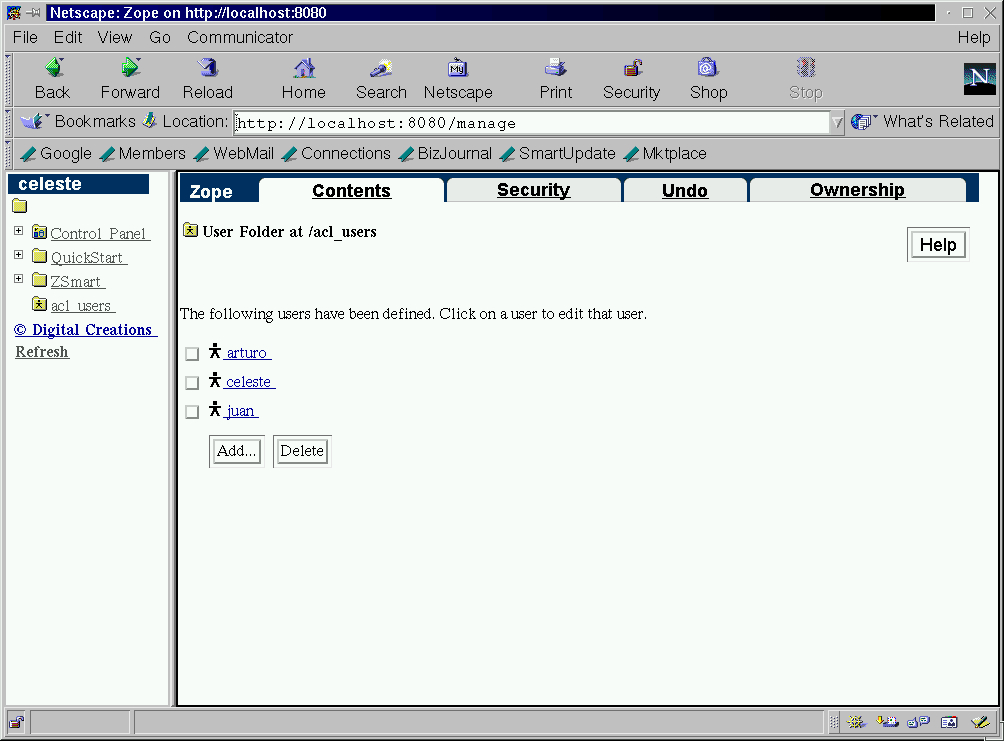The width and height of the screenshot is (1004, 741).
Task: Open the SmartUpdate personal toolbar bookmark
Action: (557, 154)
